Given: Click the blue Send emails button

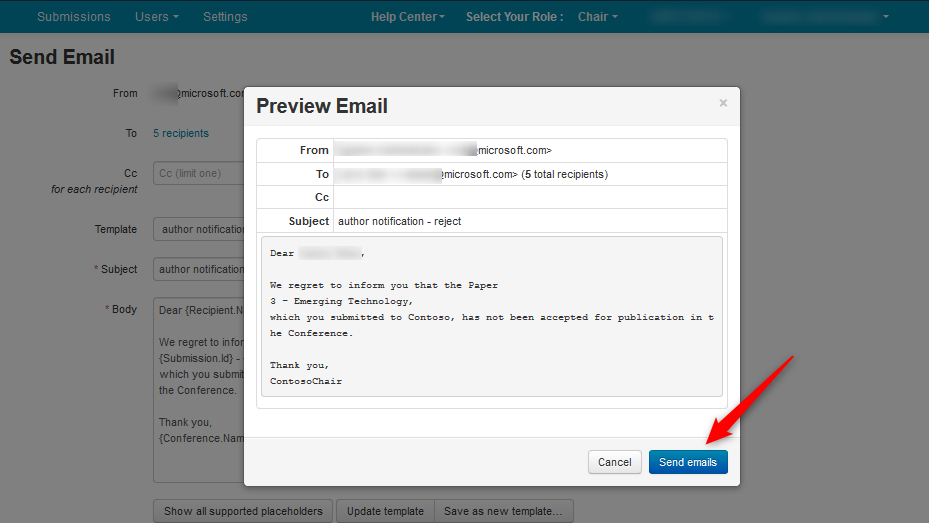Looking at the screenshot, I should [x=688, y=462].
